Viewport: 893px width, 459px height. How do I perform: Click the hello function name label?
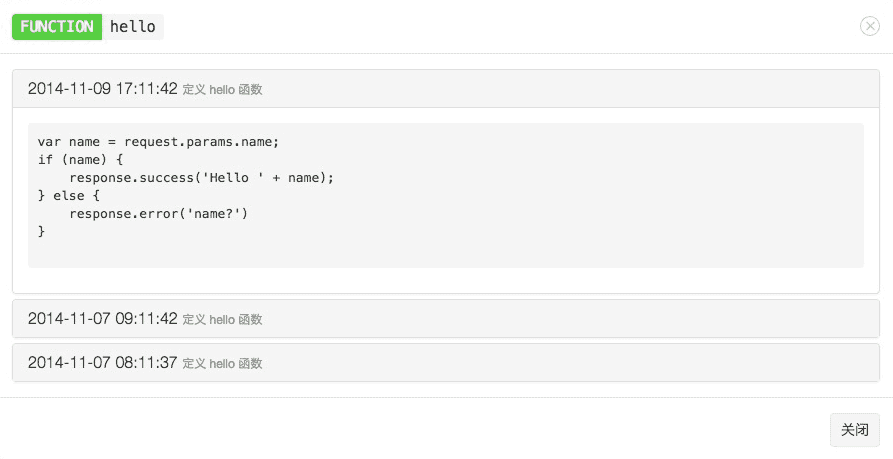point(133,27)
